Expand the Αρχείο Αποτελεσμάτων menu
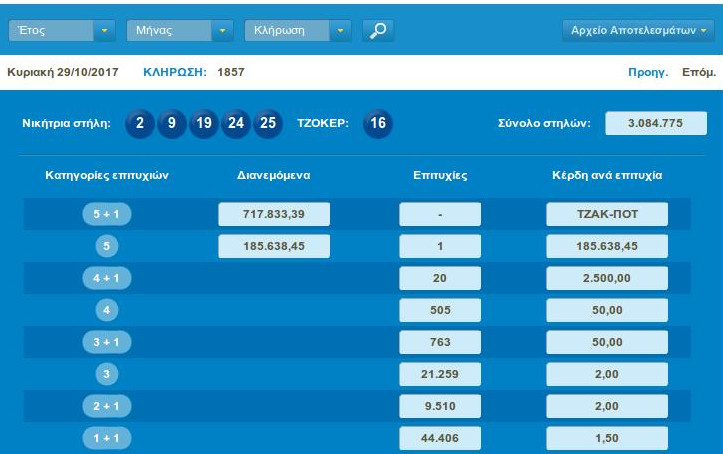The width and height of the screenshot is (723, 454). click(x=638, y=30)
